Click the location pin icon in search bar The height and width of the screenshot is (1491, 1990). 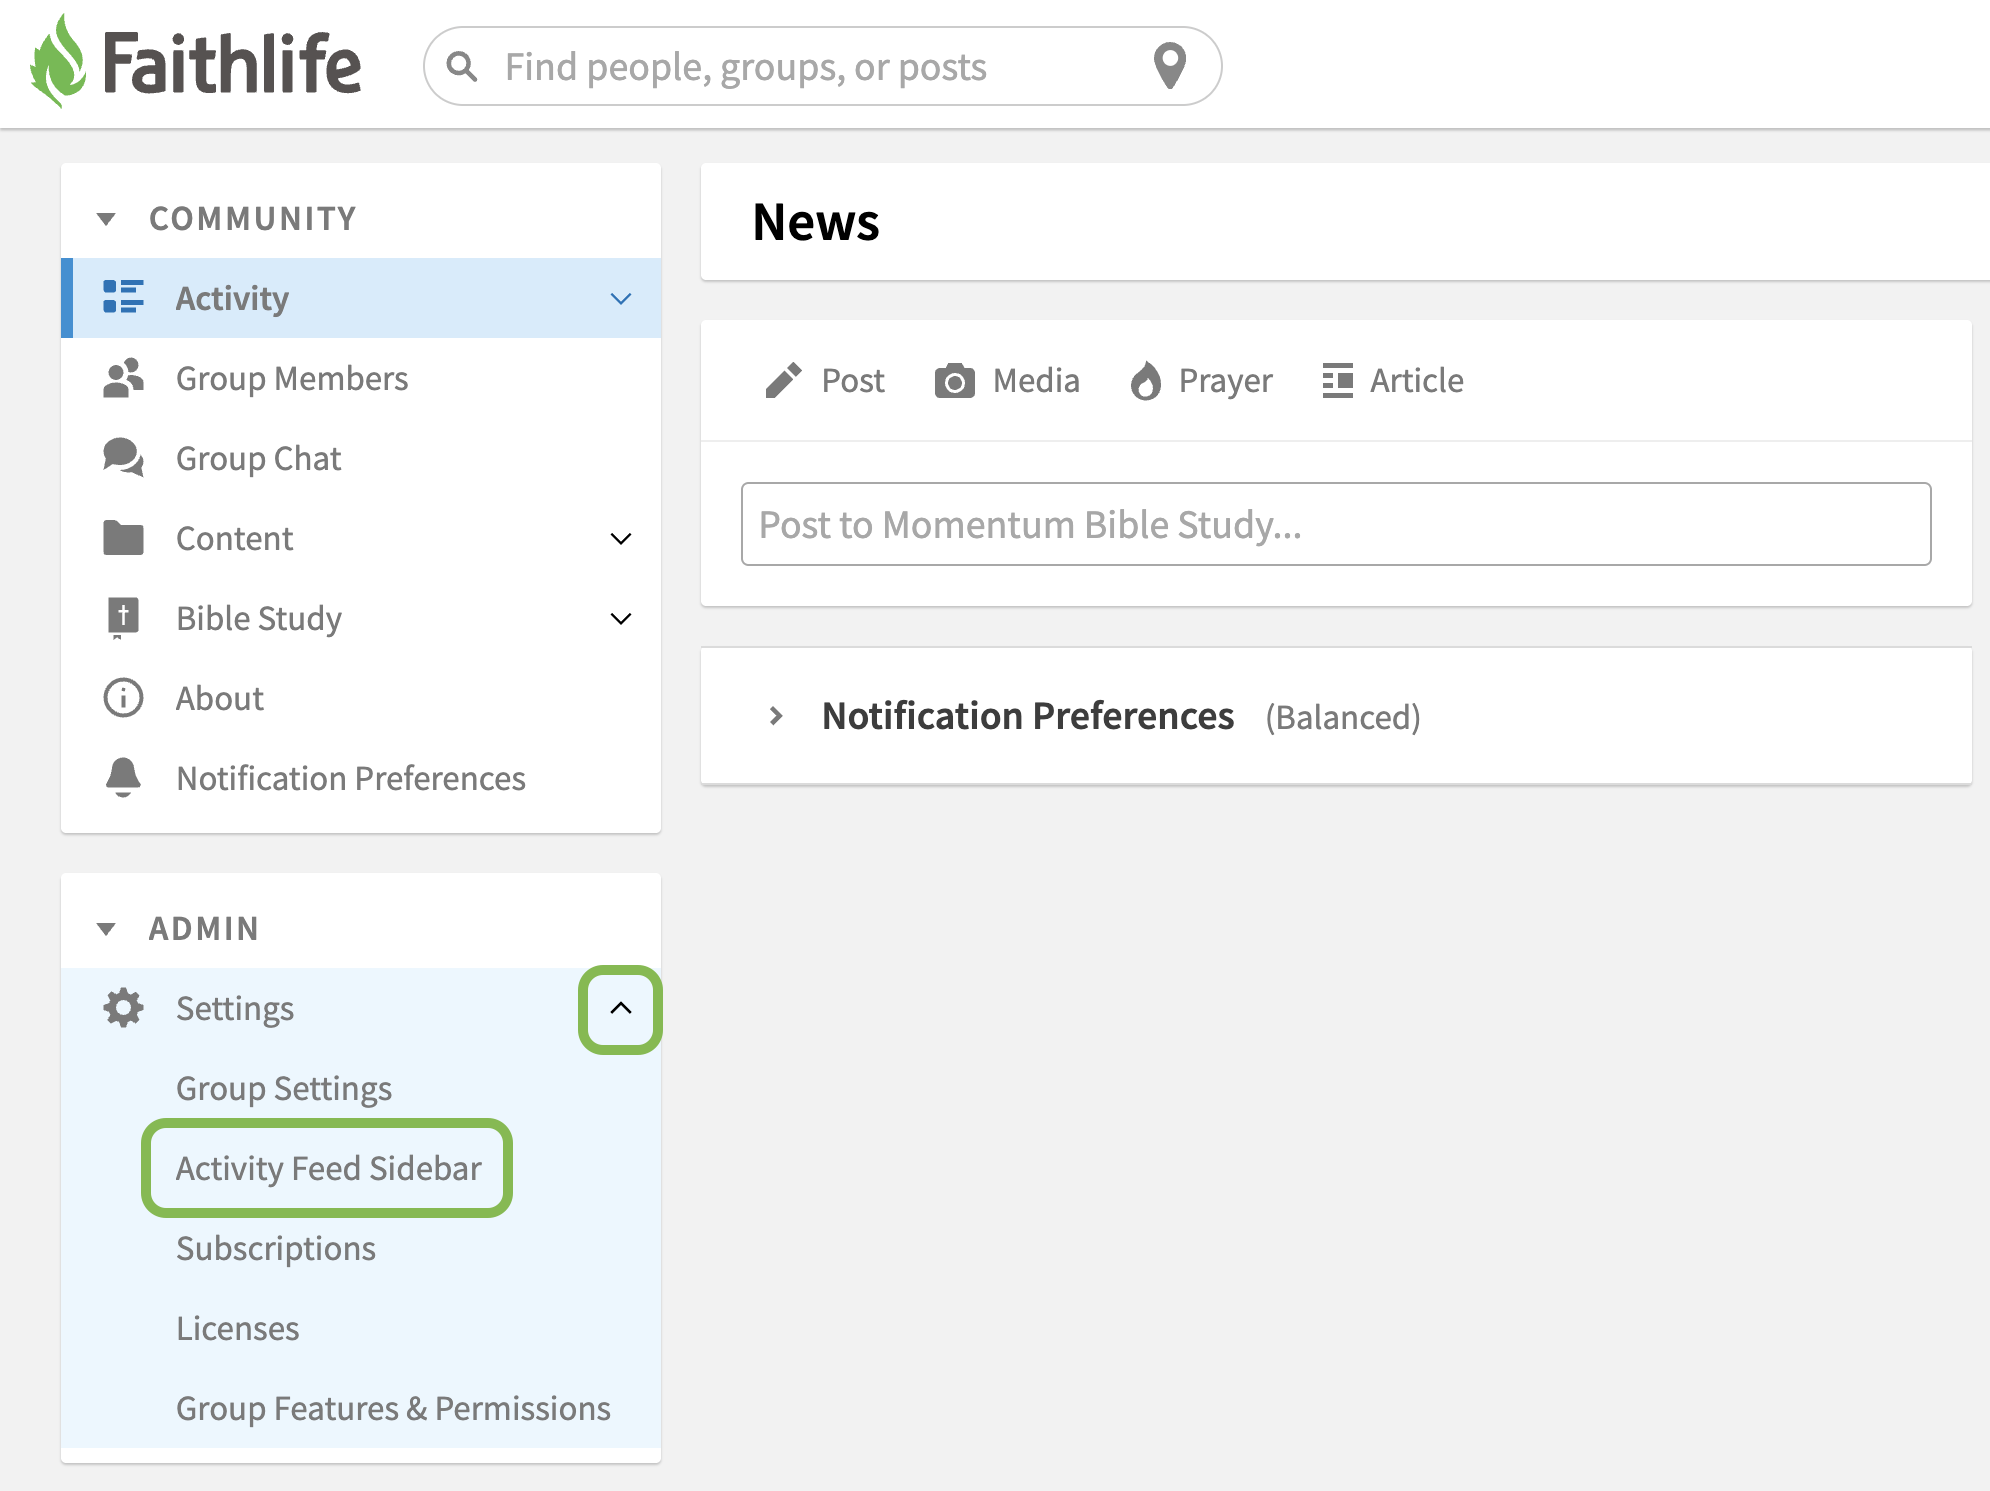pyautogui.click(x=1170, y=67)
